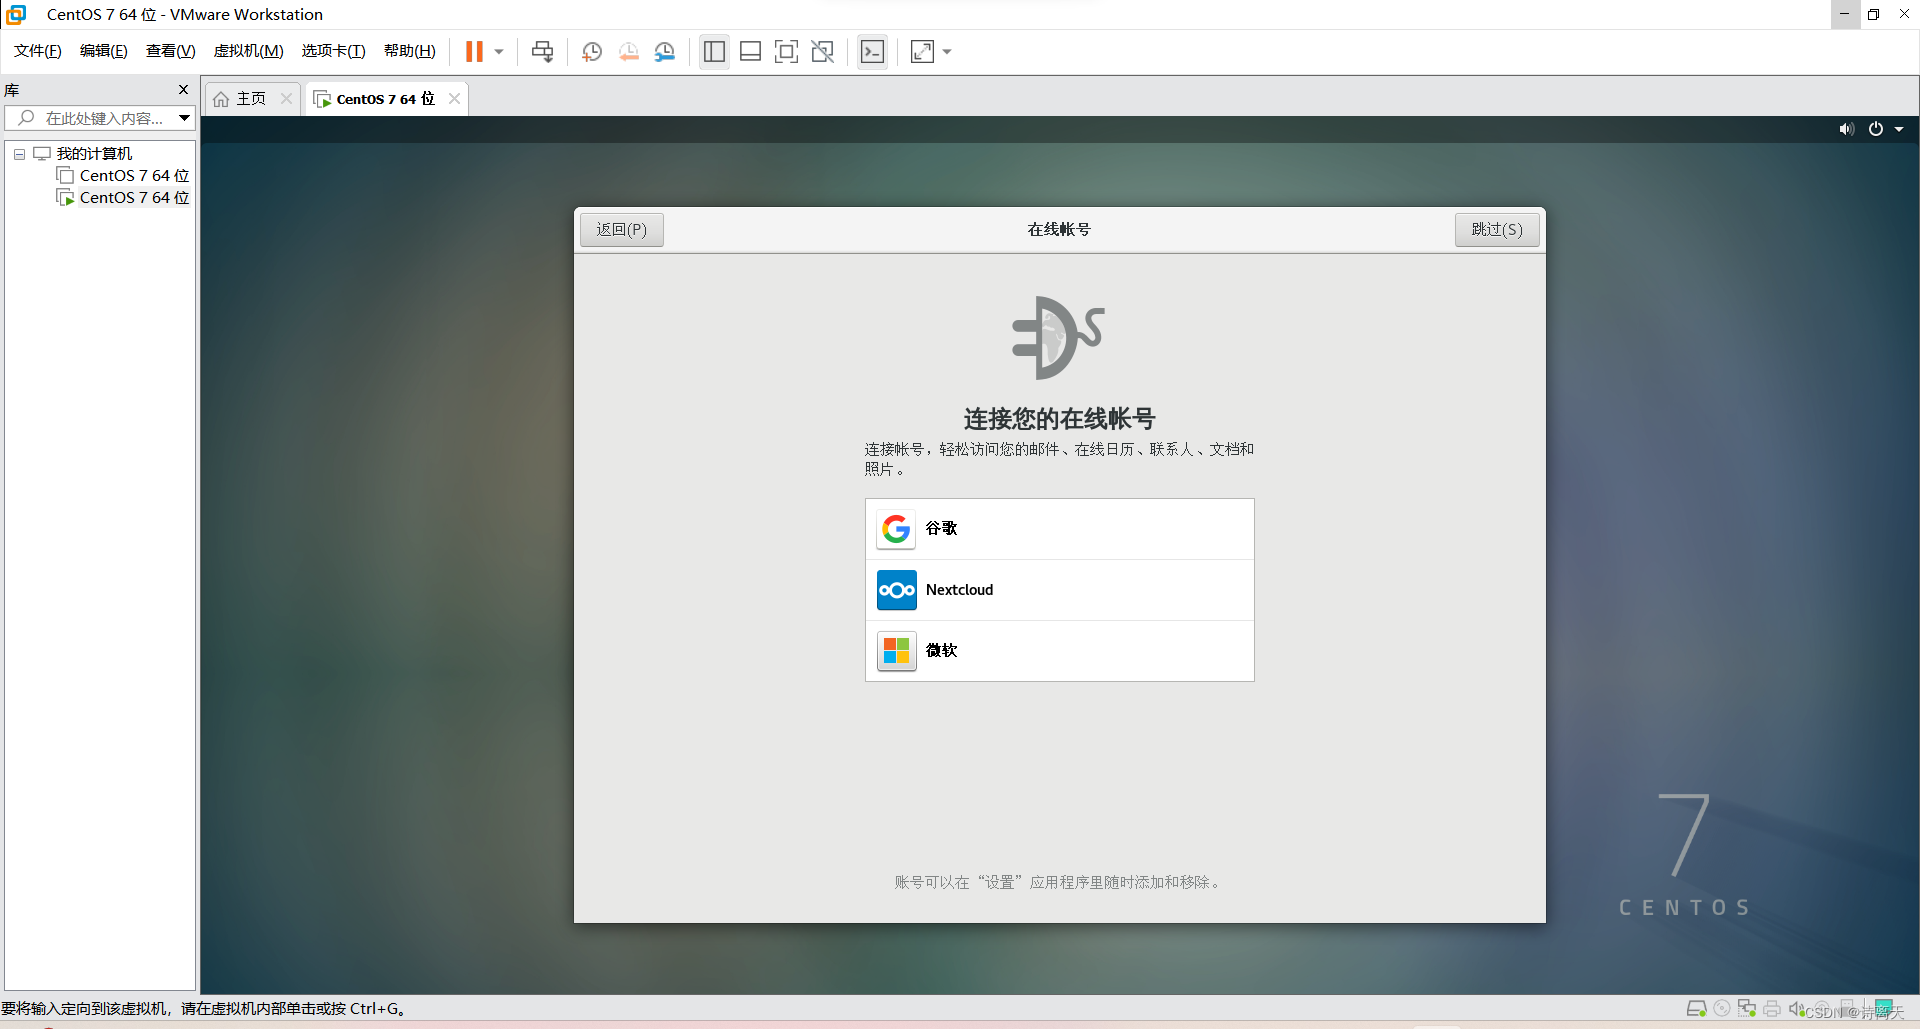Collapse the 我的计算机 tree node

19,154
